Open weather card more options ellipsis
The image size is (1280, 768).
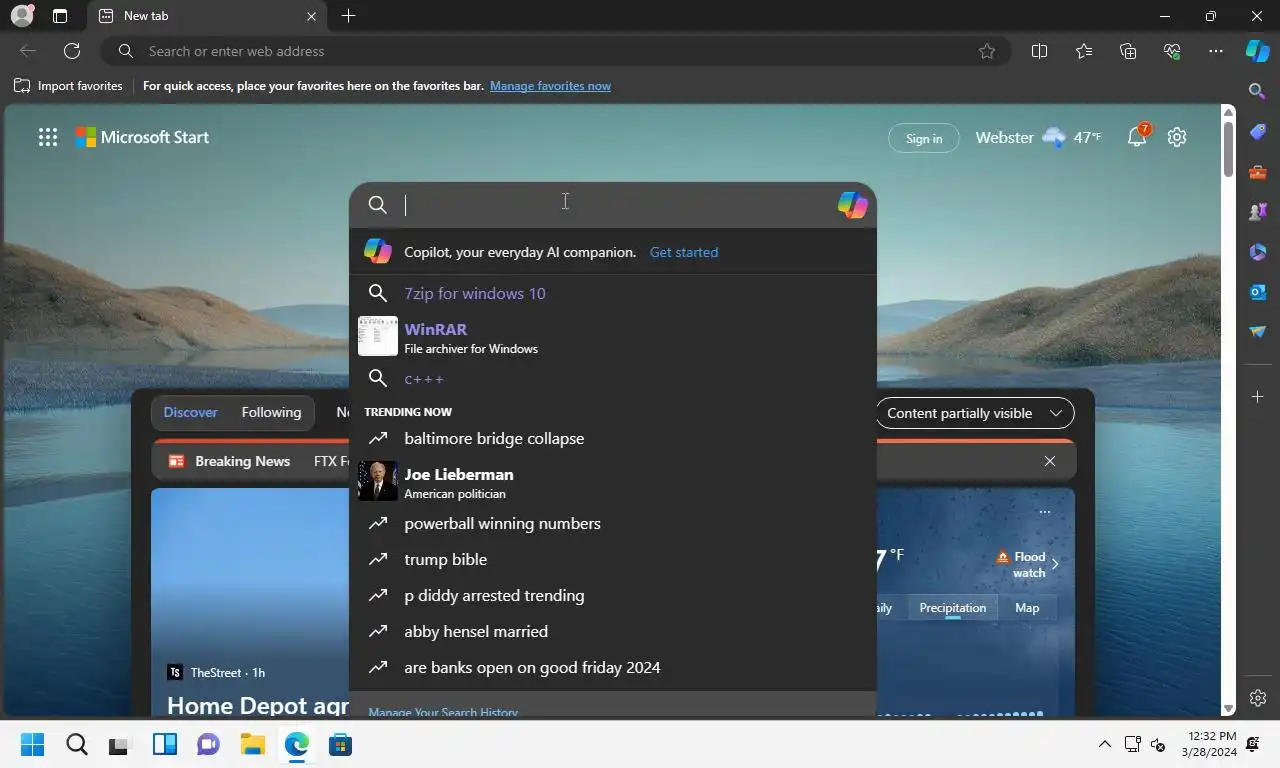coord(1045,512)
